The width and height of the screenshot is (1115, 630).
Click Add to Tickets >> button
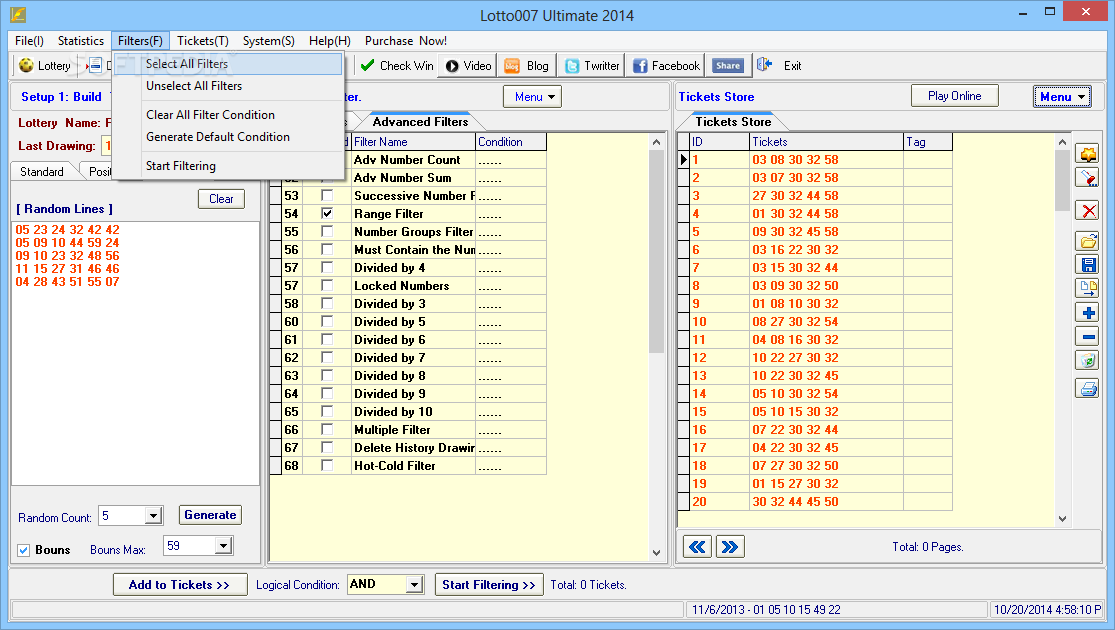(180, 584)
